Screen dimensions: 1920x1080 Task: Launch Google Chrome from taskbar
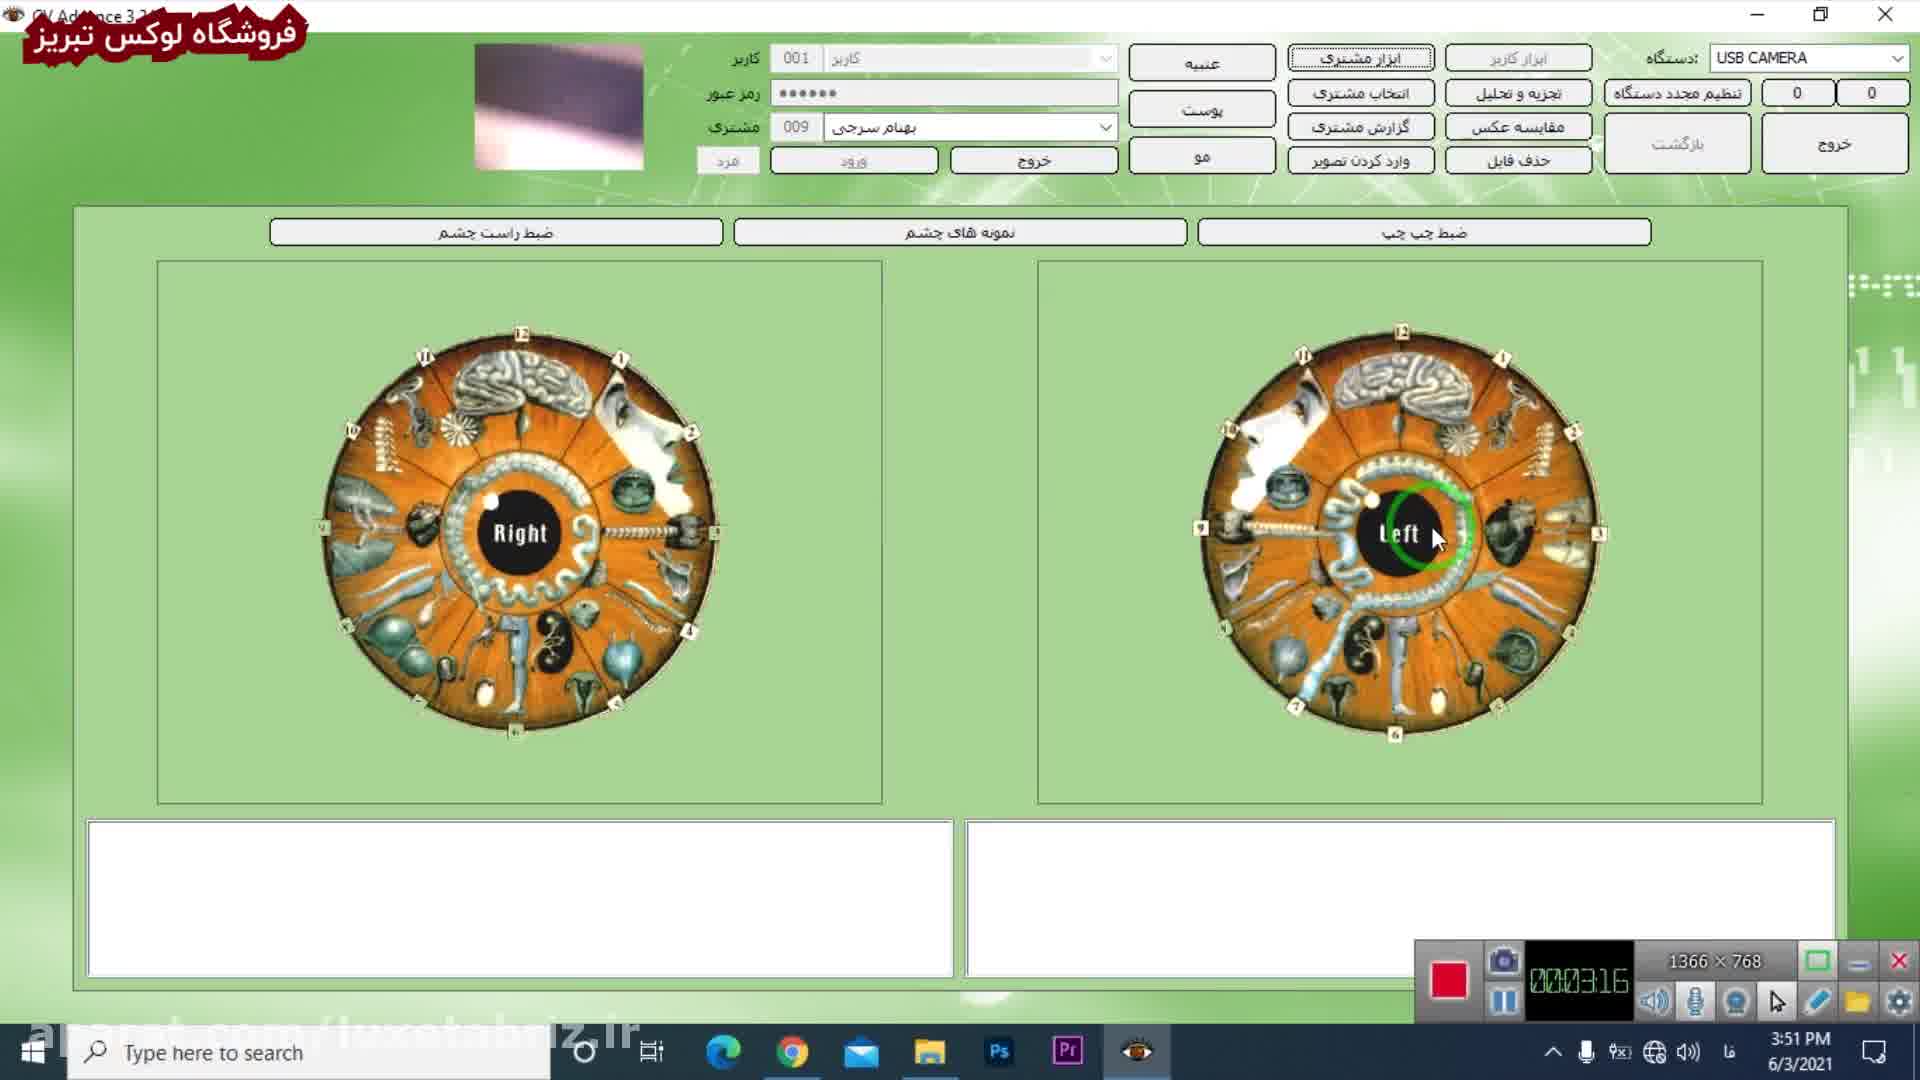click(x=792, y=1052)
